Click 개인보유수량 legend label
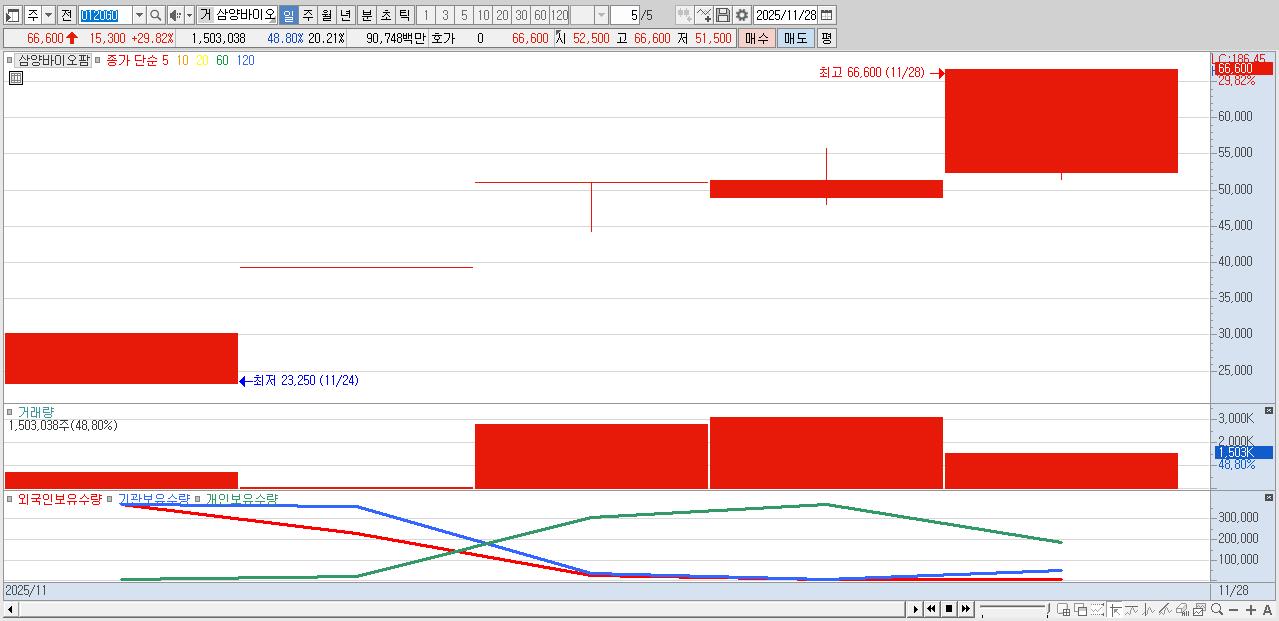The height and width of the screenshot is (621, 1279). pos(242,498)
